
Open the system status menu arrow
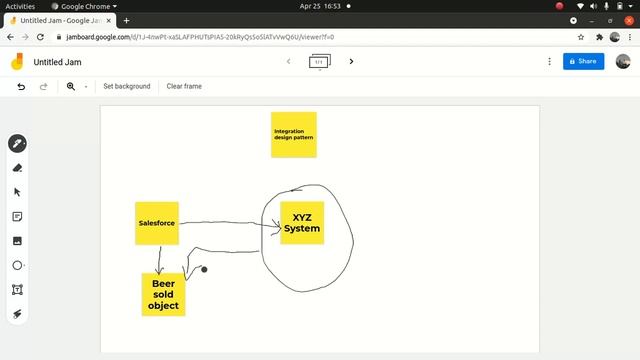coord(631,6)
